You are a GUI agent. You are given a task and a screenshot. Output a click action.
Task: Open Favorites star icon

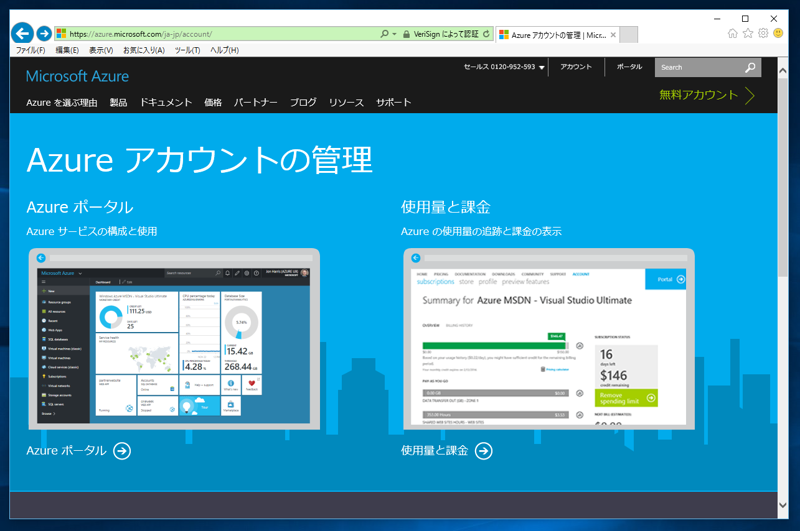click(748, 33)
